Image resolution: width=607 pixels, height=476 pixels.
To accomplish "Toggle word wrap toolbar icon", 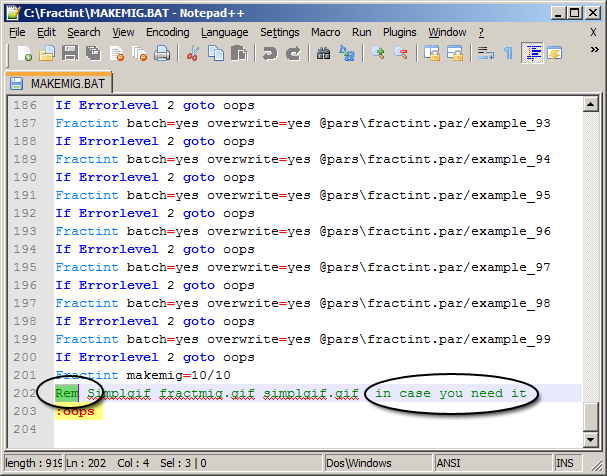I will pyautogui.click(x=485, y=53).
